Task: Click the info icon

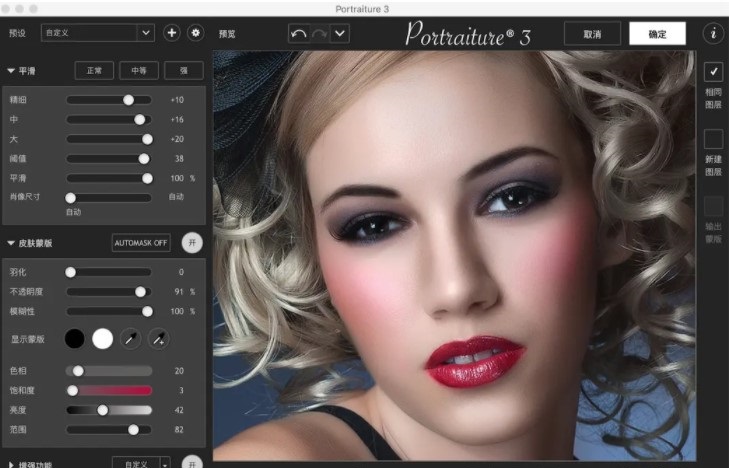Action: 713,33
